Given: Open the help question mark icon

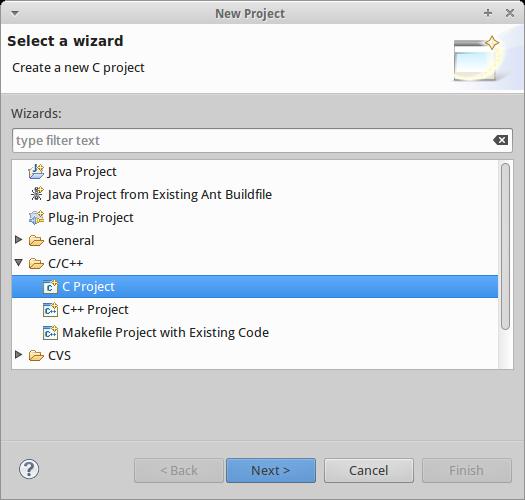Looking at the screenshot, I should tap(29, 469).
